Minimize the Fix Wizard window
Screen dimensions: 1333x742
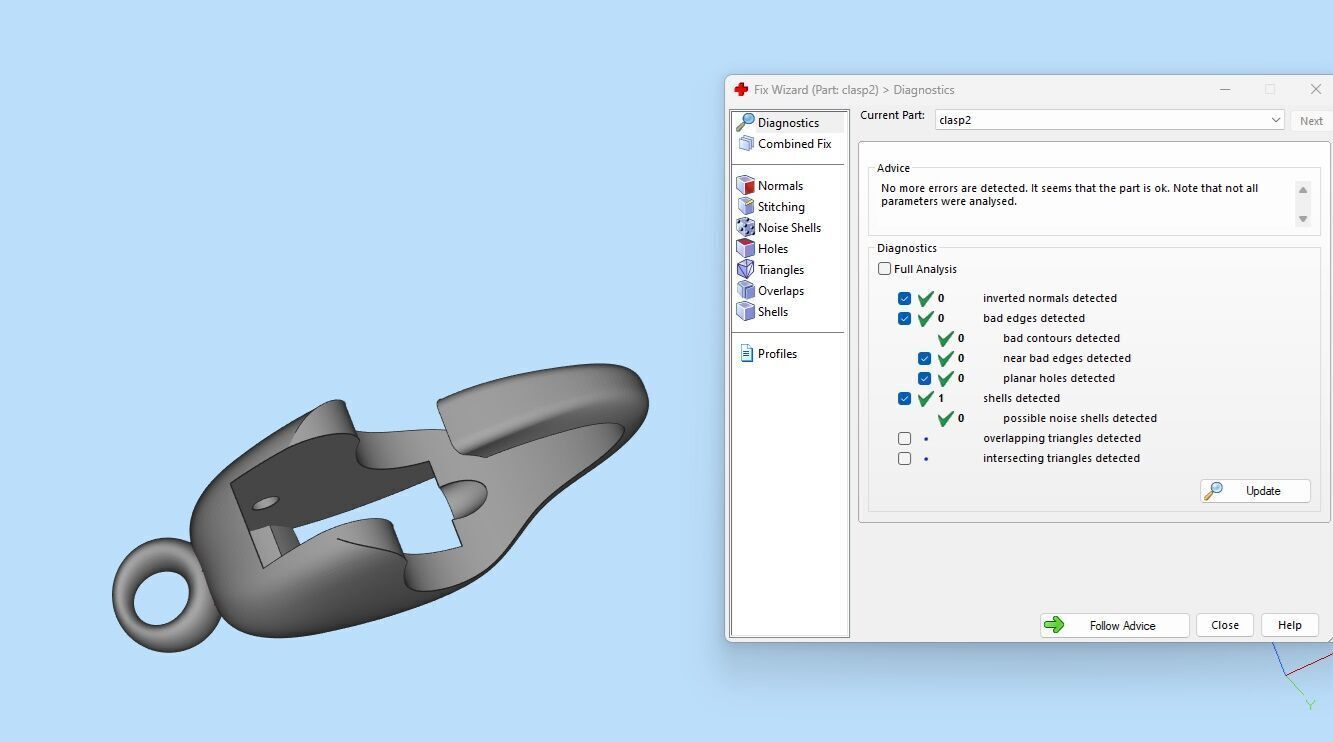pos(1225,89)
